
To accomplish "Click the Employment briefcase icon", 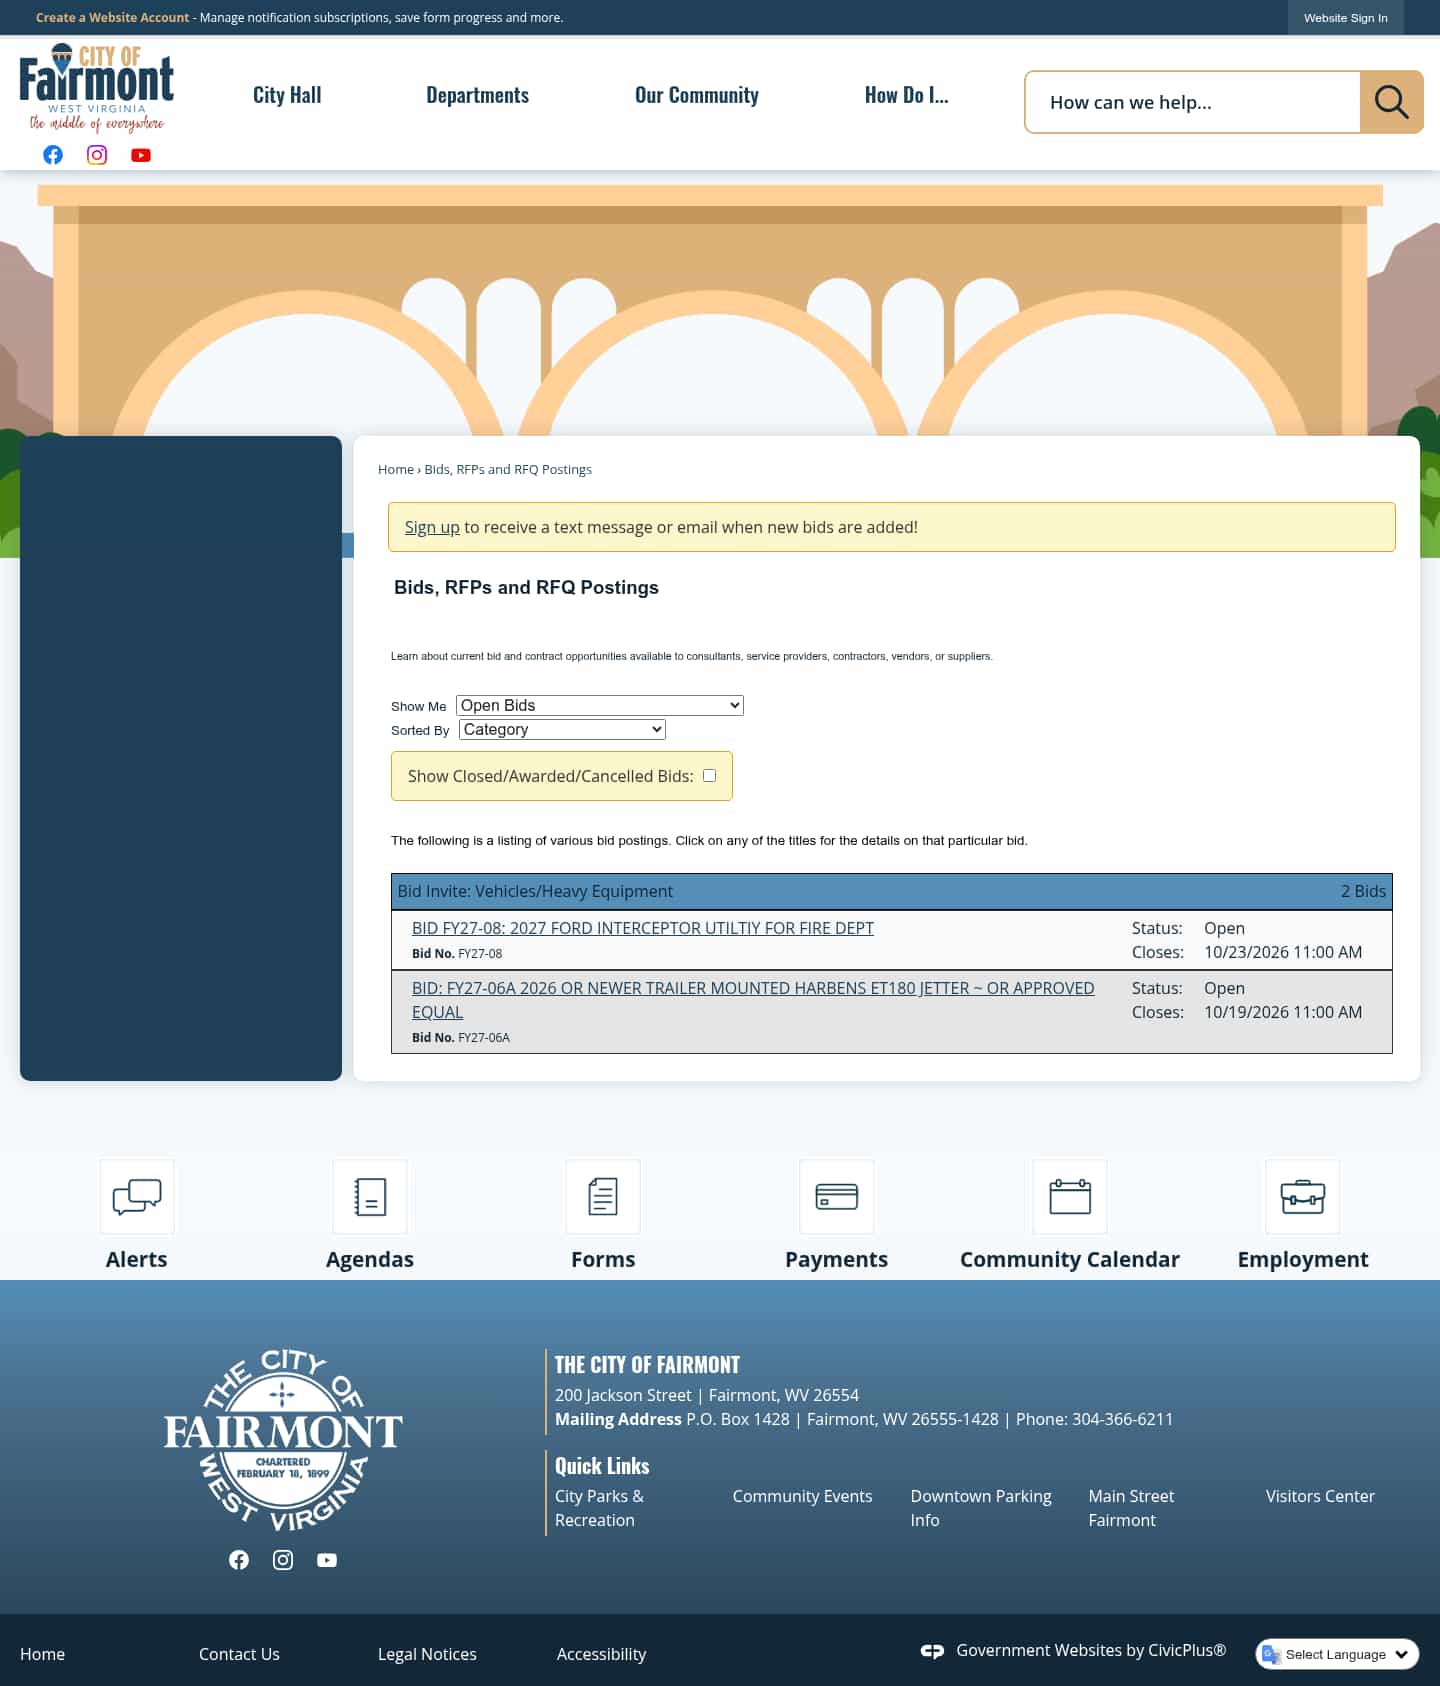I will tap(1303, 1196).
